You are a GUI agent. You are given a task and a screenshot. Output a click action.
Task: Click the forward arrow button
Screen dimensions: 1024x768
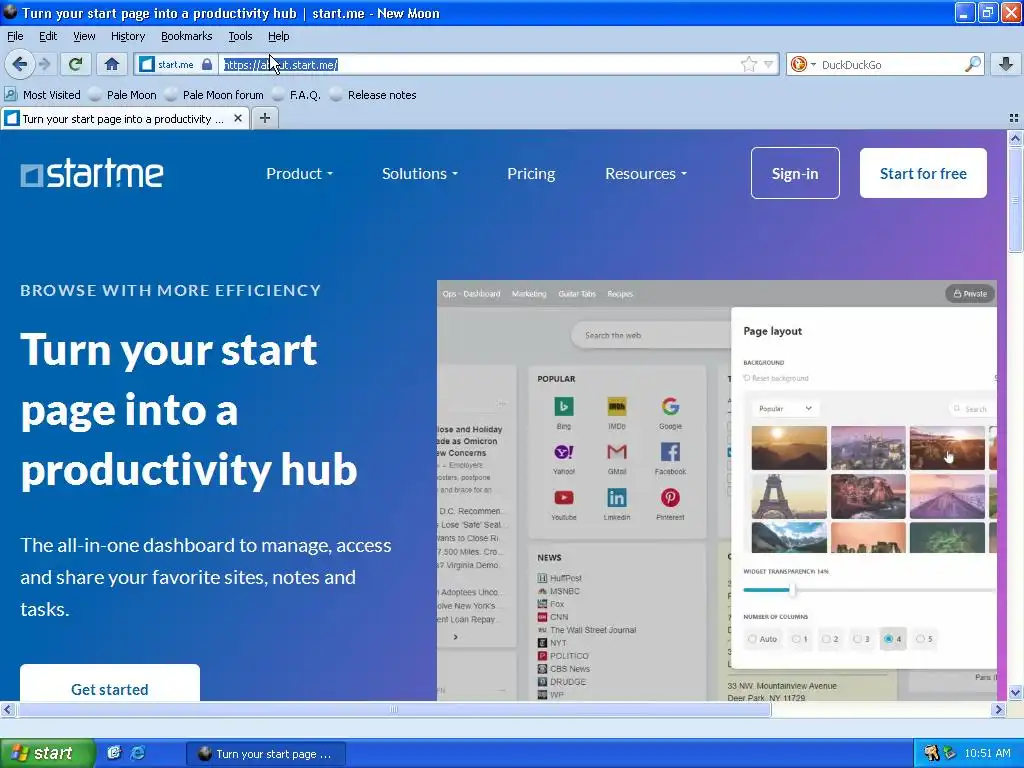[44, 64]
